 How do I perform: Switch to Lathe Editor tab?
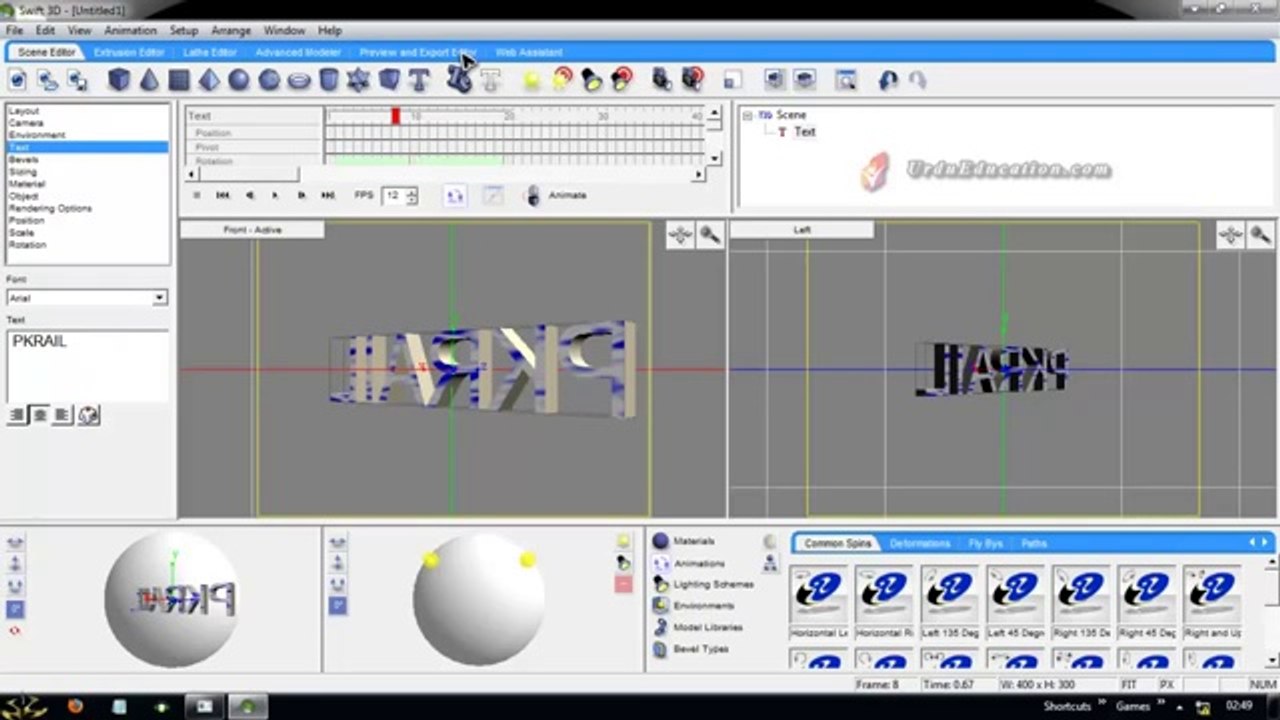click(x=210, y=52)
